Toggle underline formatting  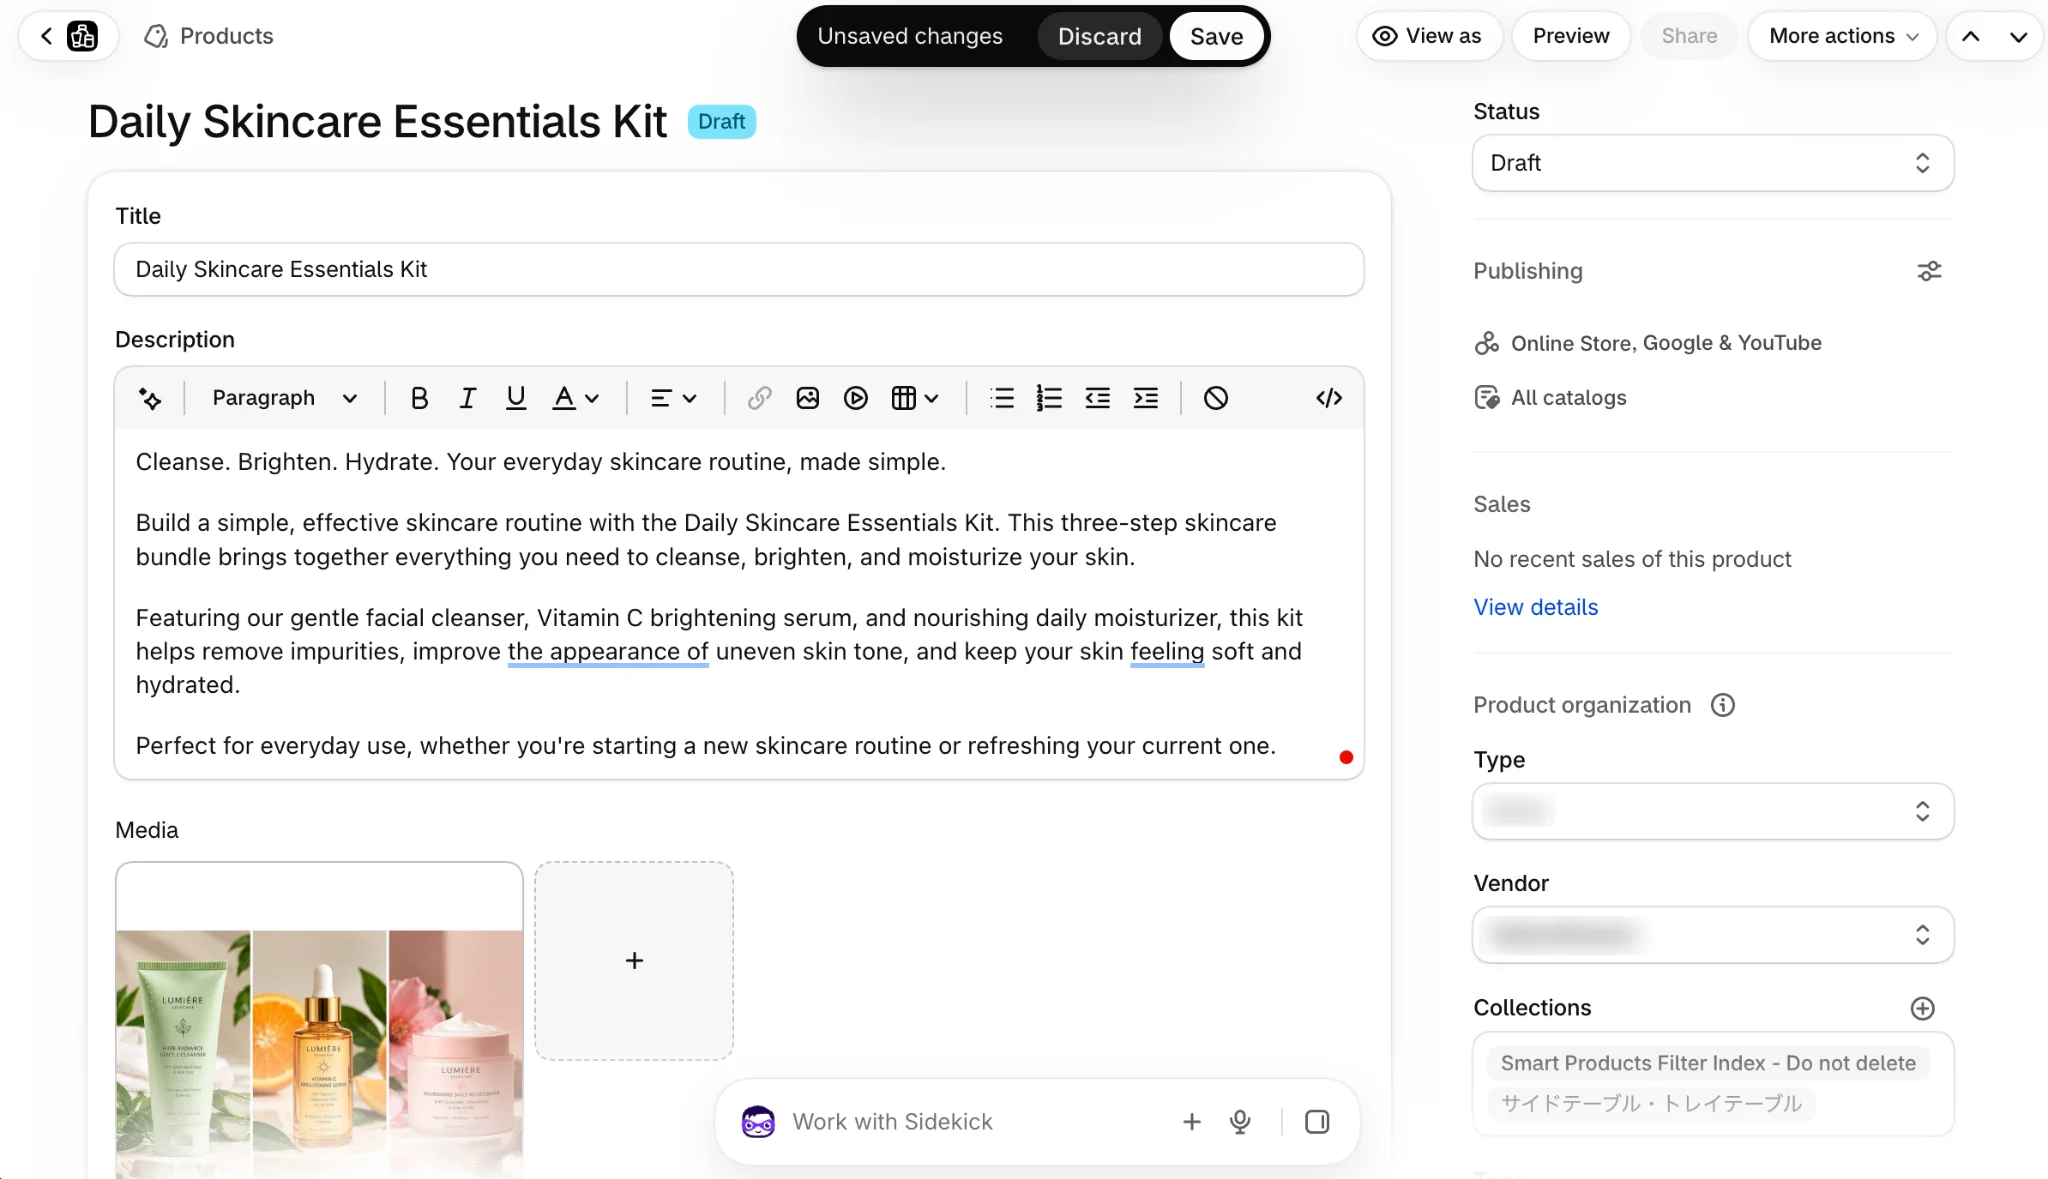click(515, 398)
